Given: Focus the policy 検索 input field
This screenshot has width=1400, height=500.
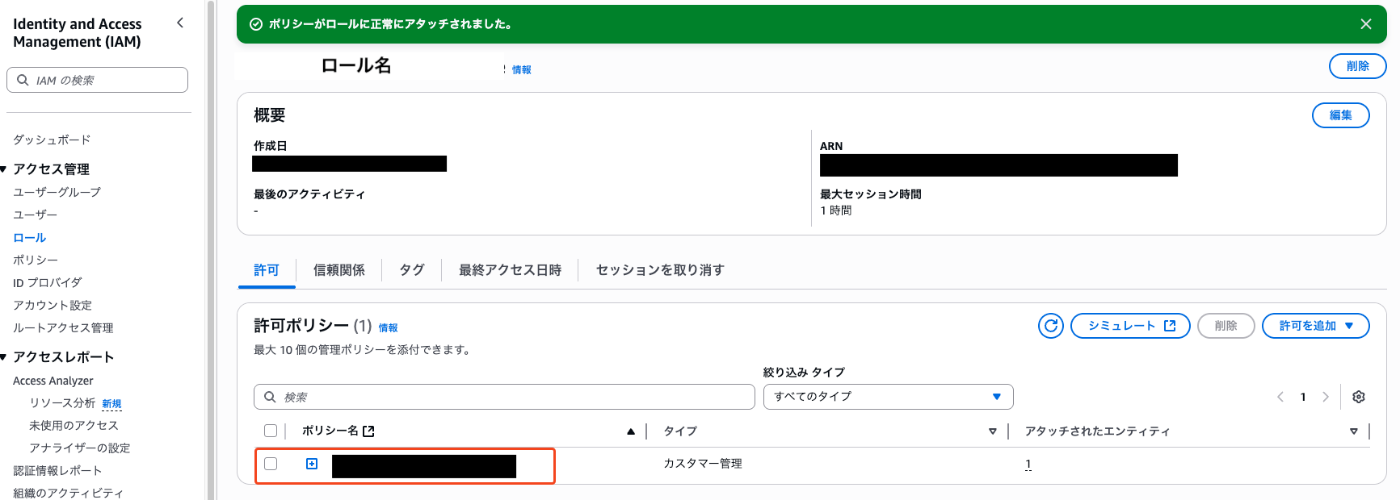Looking at the screenshot, I should [x=504, y=397].
